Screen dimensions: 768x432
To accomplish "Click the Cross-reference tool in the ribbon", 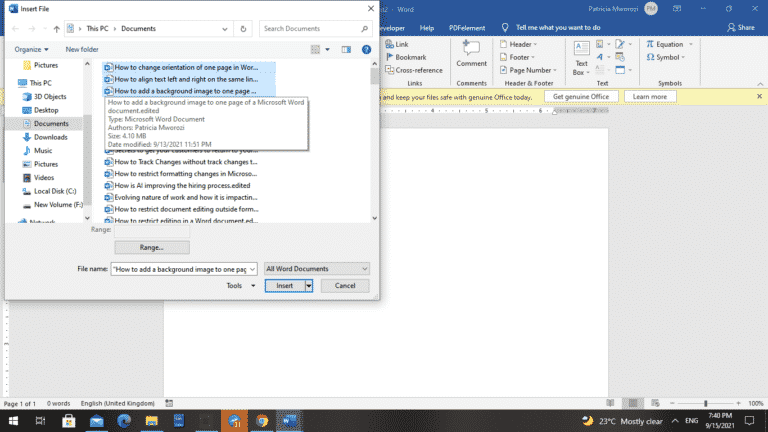I will click(414, 70).
